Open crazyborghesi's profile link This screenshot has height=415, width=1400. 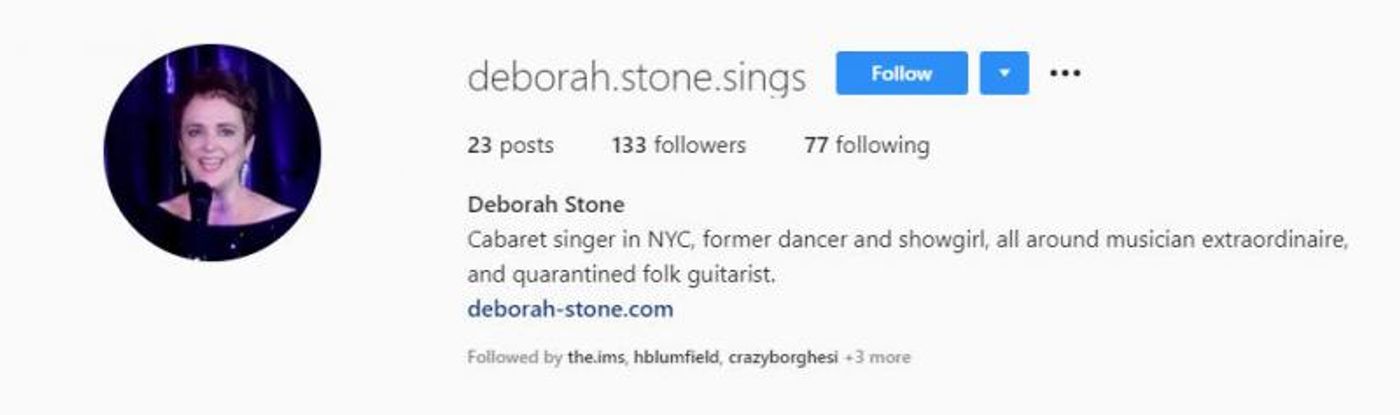(x=783, y=357)
